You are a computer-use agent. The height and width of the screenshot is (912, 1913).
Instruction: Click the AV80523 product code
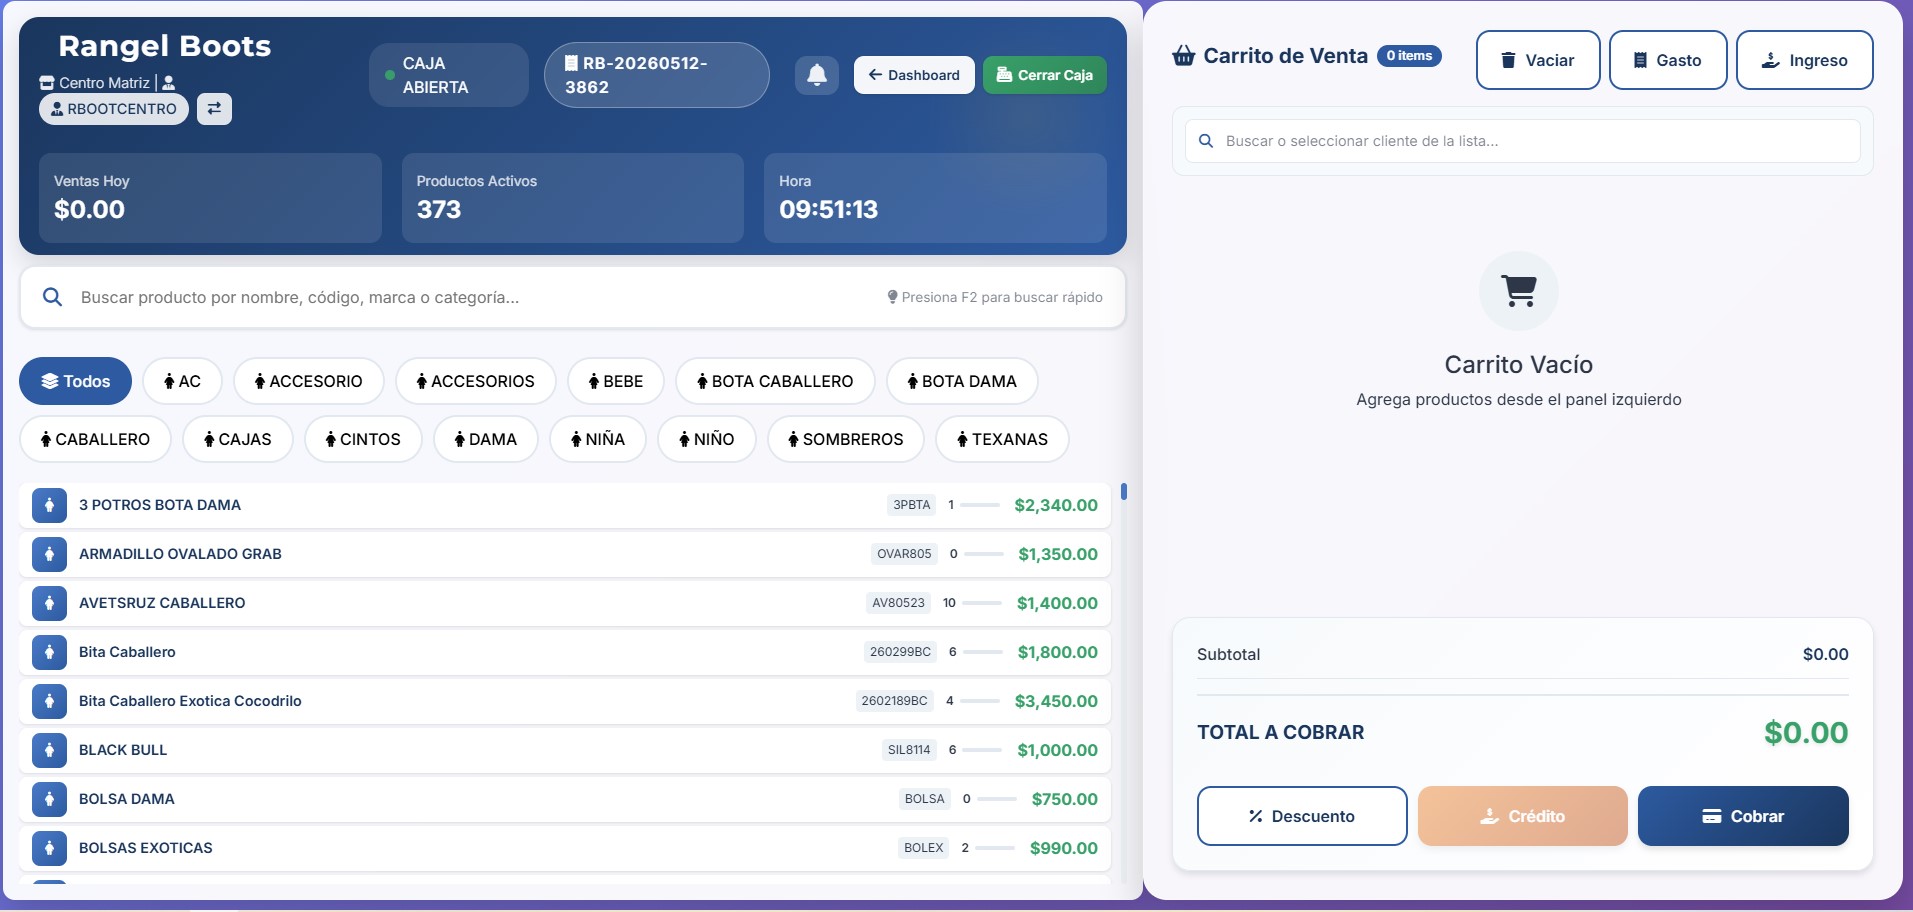click(x=898, y=603)
